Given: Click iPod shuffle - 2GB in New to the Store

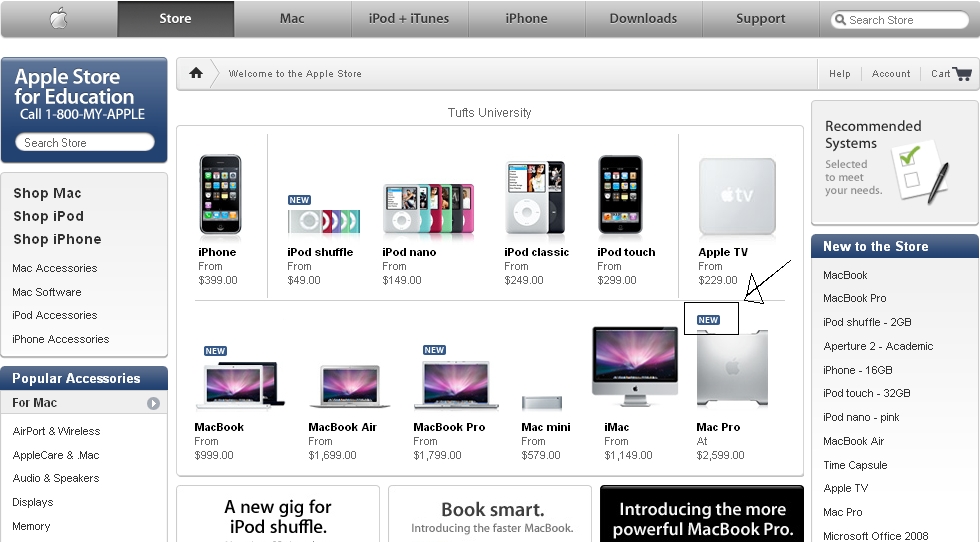Looking at the screenshot, I should (867, 322).
